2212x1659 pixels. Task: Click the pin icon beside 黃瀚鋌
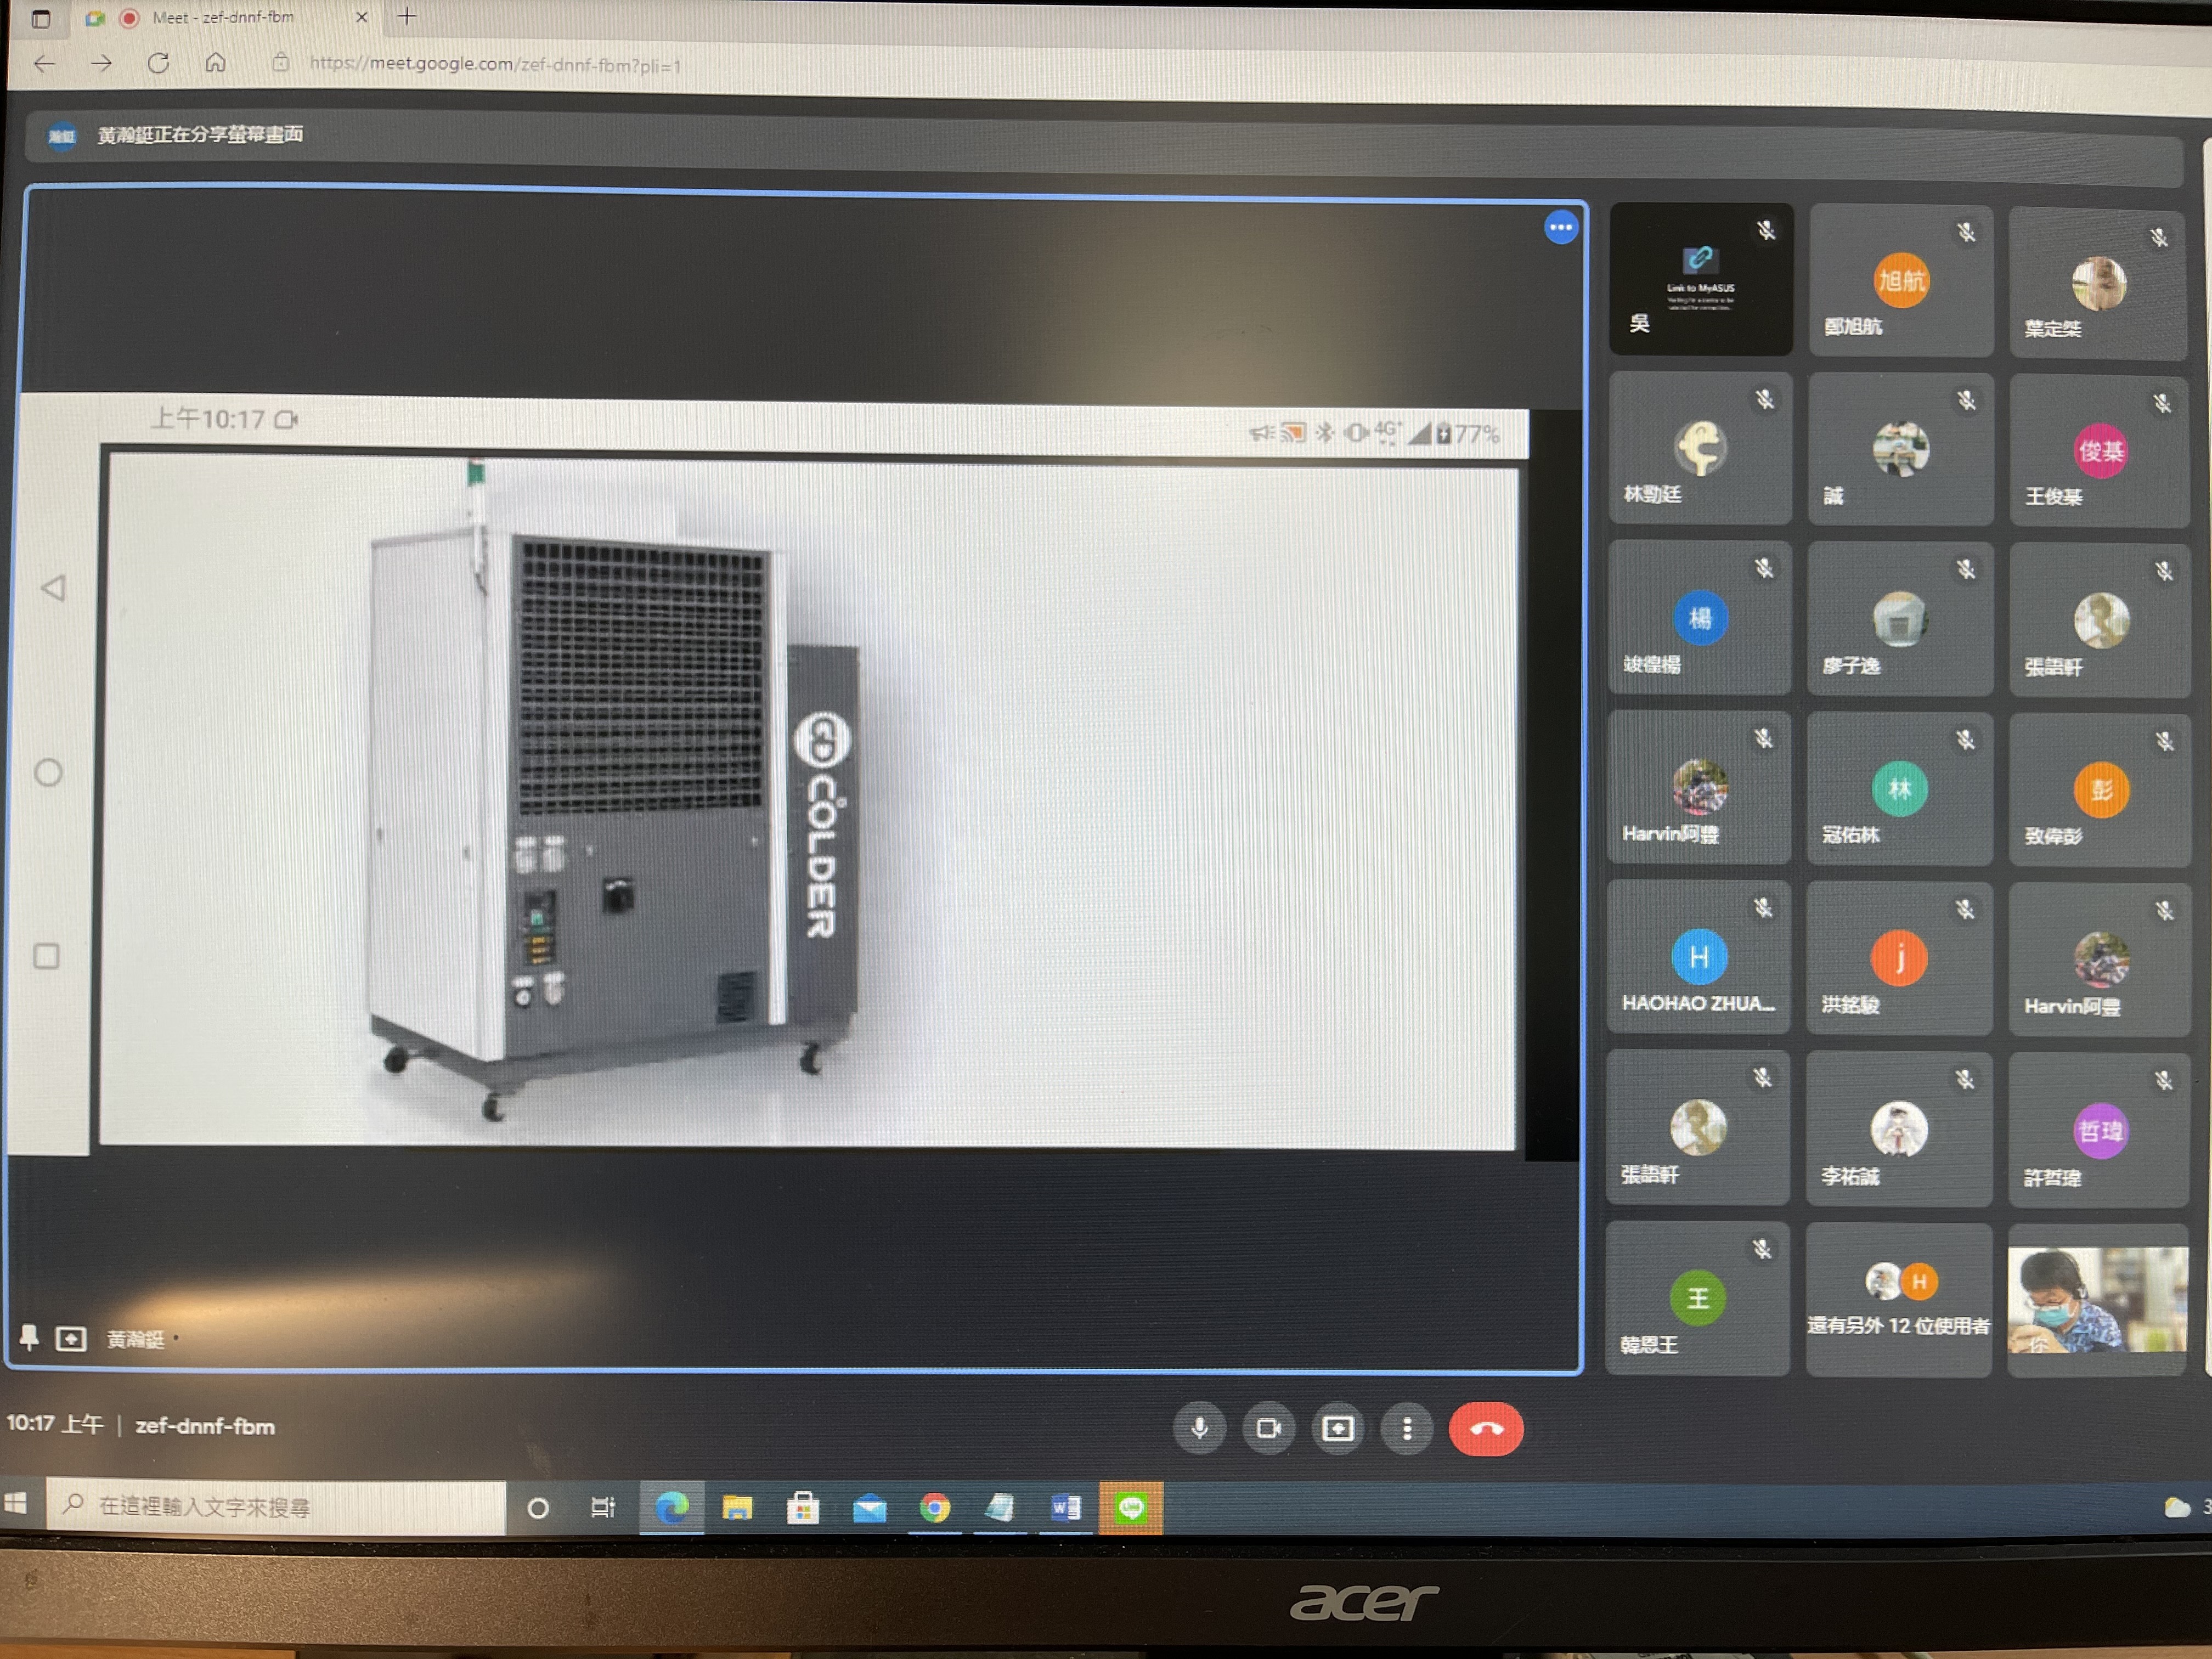click(x=29, y=1338)
